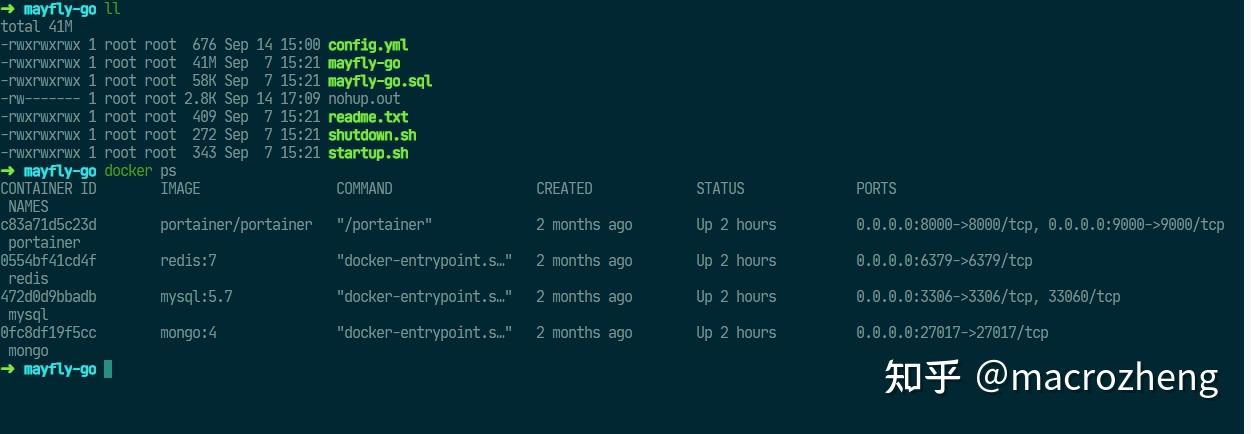Click the mayfly-go executable file name
Viewport: 1251px width, 434px height.
click(x=364, y=63)
